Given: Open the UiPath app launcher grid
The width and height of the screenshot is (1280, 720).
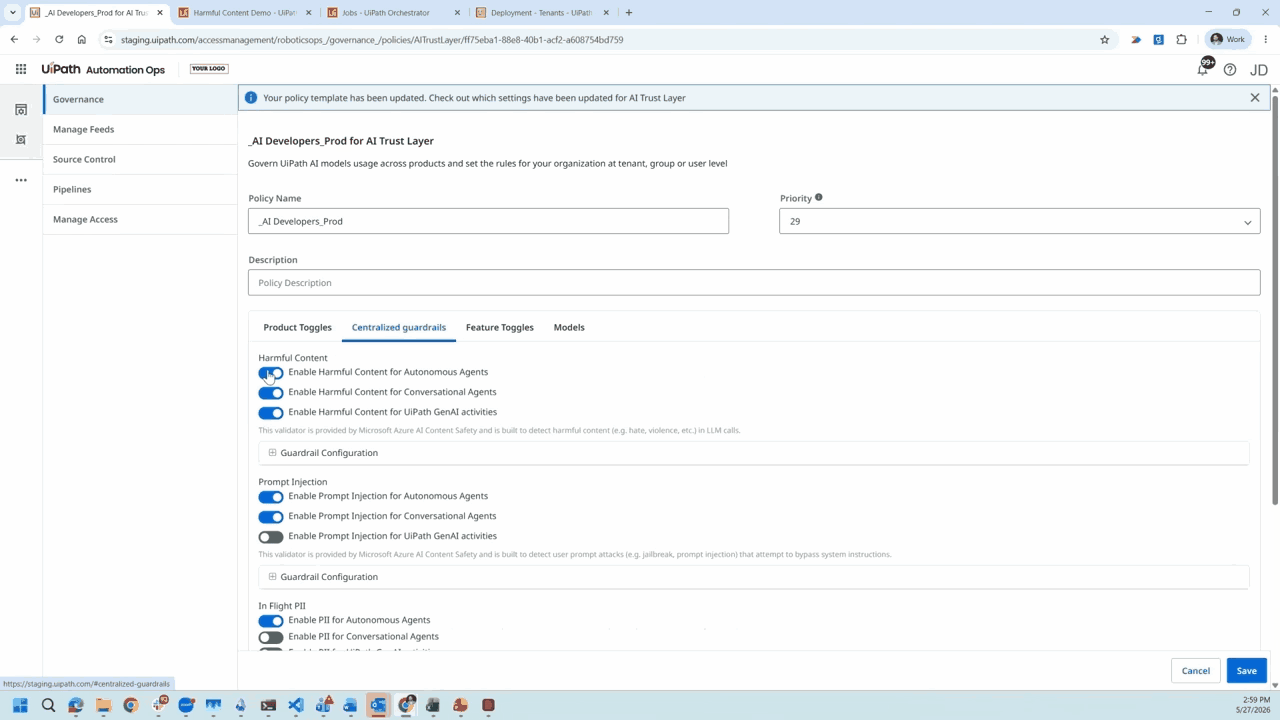Looking at the screenshot, I should tap(21, 69).
